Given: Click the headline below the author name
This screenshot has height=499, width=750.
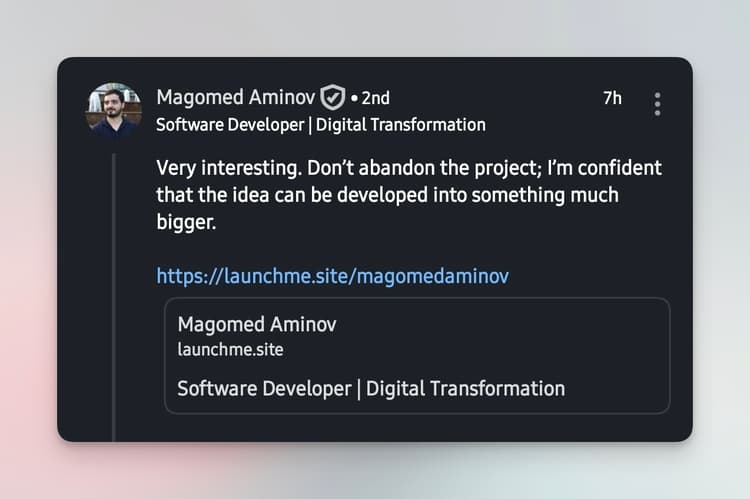Looking at the screenshot, I should [x=320, y=125].
